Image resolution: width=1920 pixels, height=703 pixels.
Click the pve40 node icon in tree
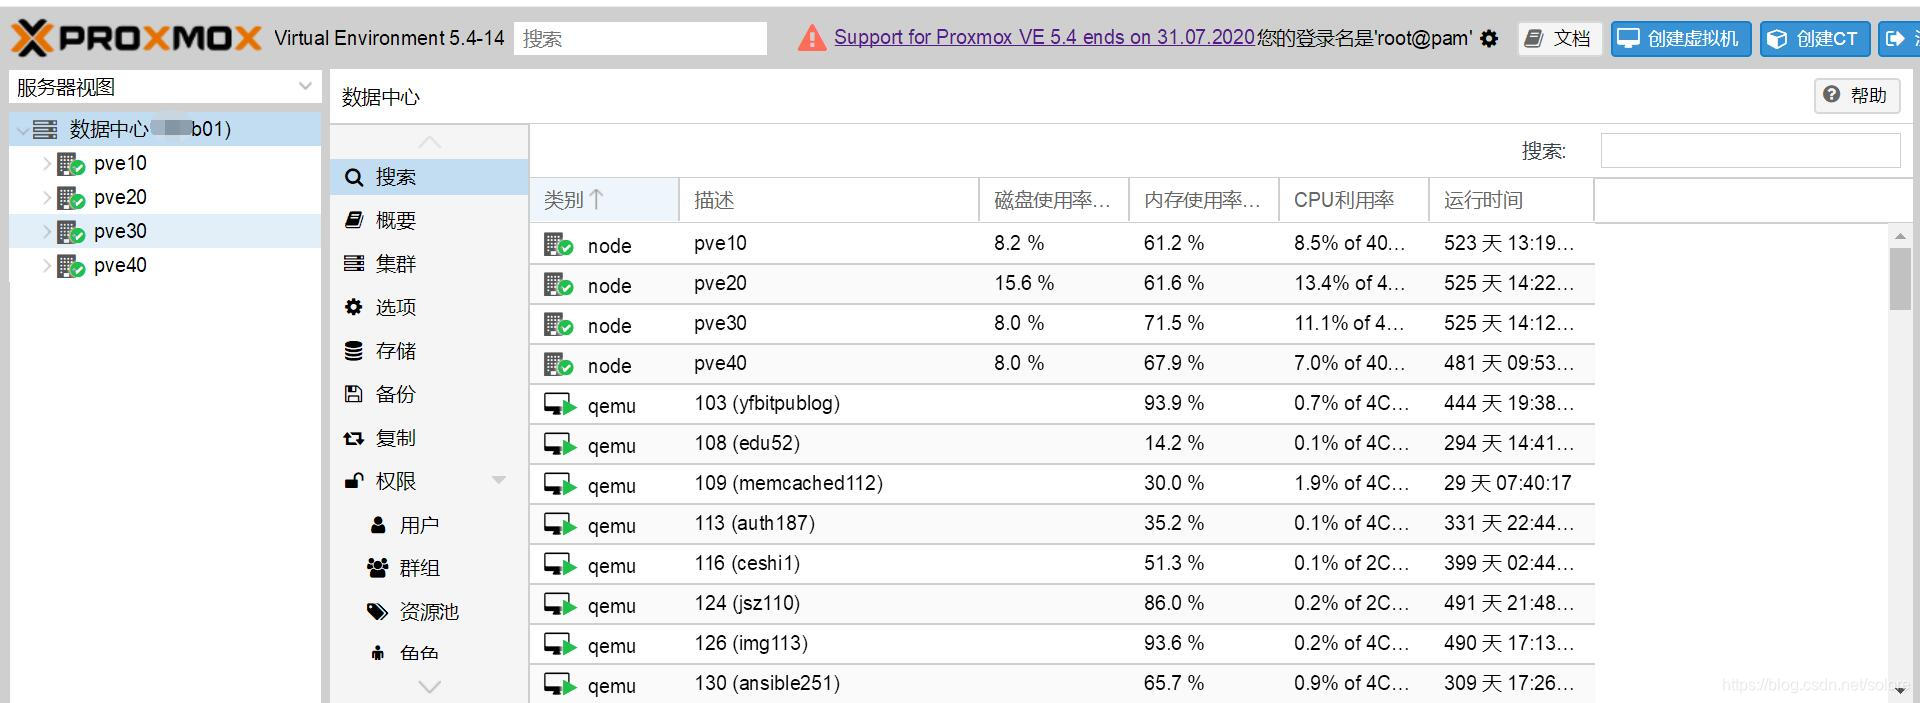(71, 266)
